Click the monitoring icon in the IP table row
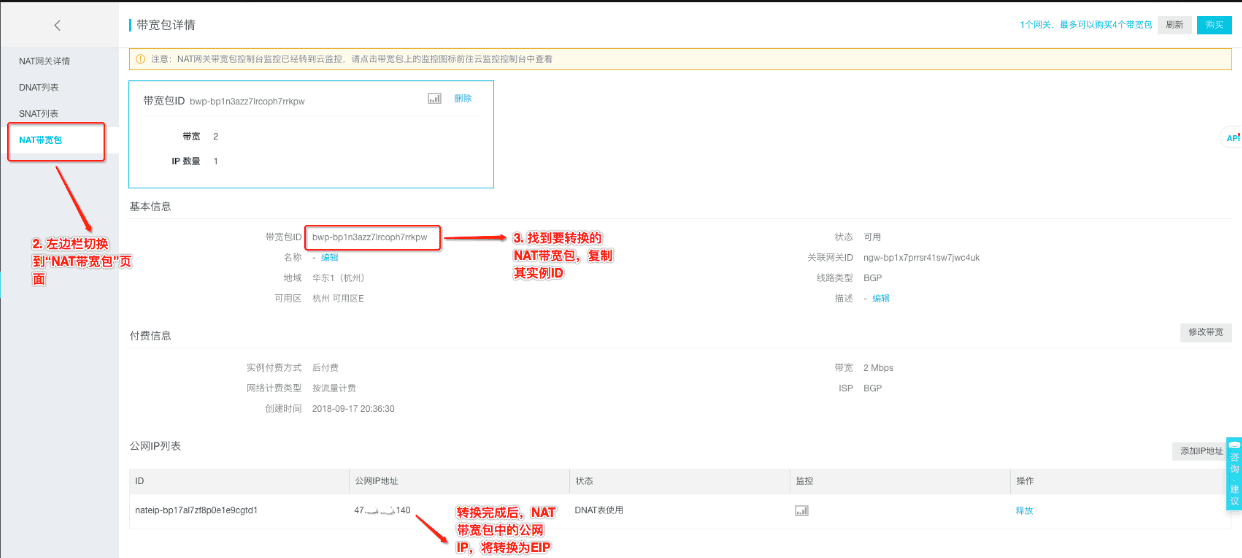This screenshot has height=558, width=1242. tap(801, 510)
